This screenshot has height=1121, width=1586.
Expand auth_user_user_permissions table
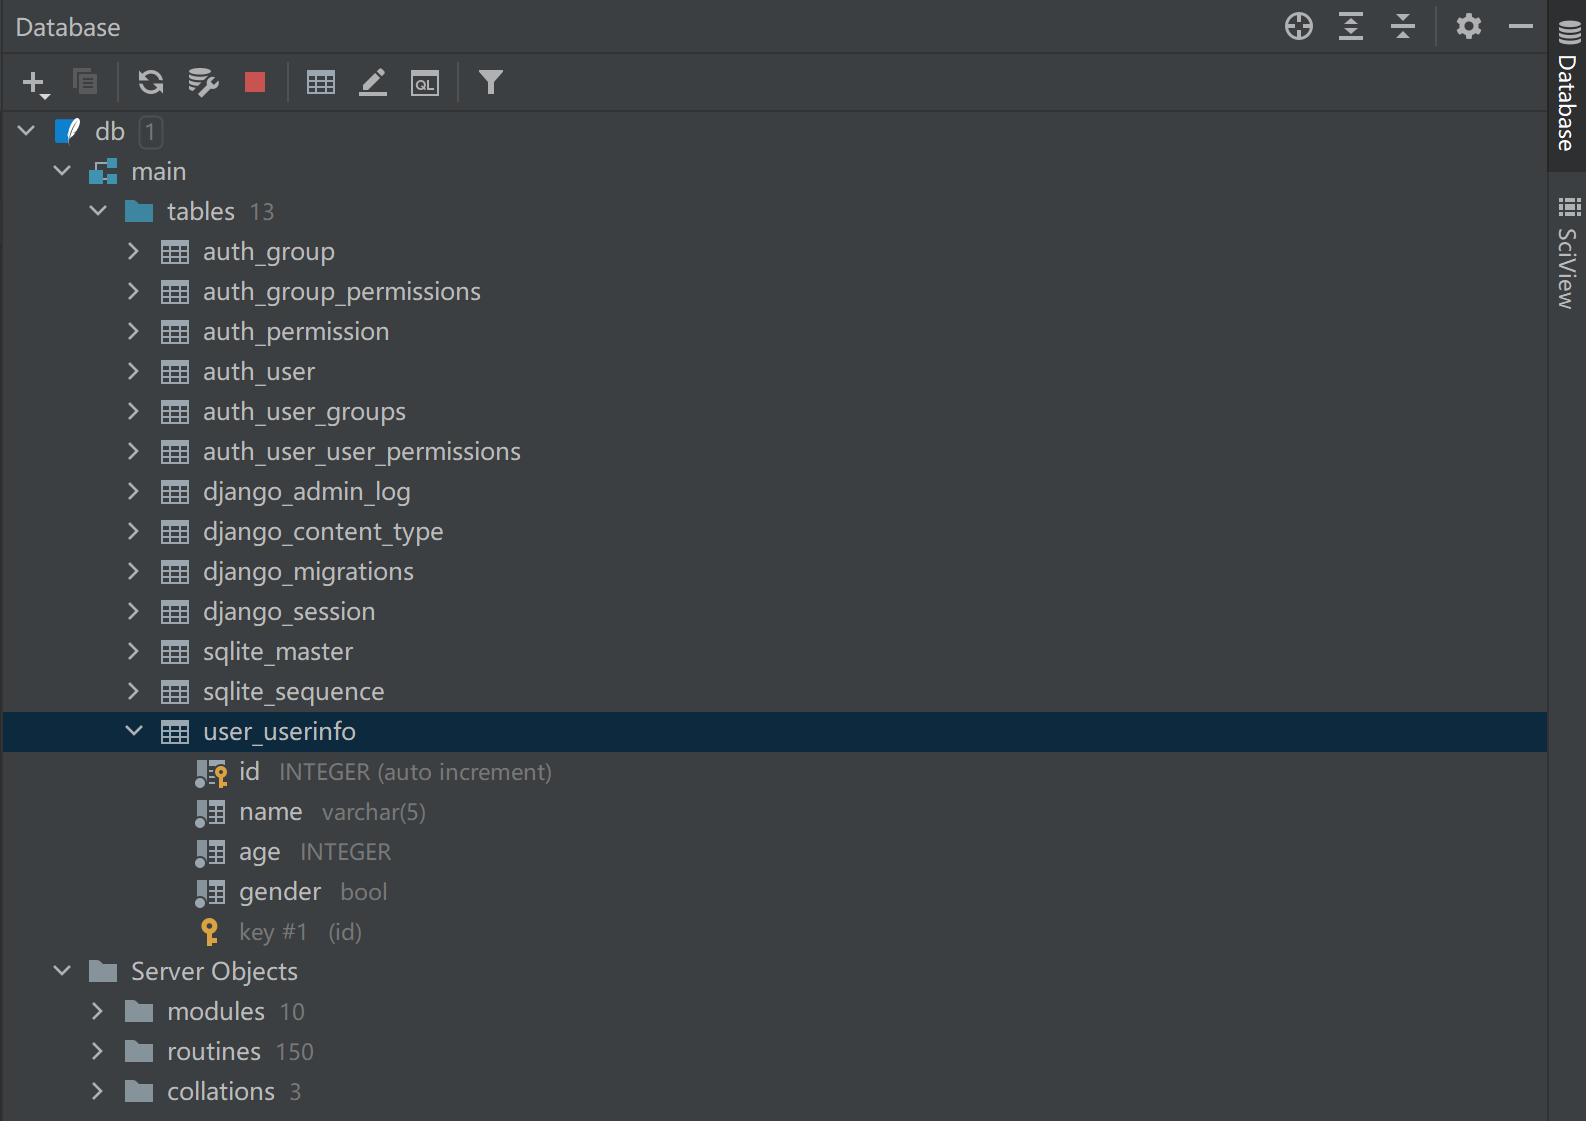(133, 451)
